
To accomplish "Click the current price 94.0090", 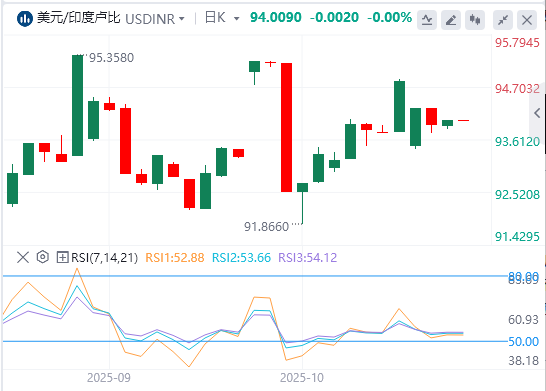I will tap(276, 17).
